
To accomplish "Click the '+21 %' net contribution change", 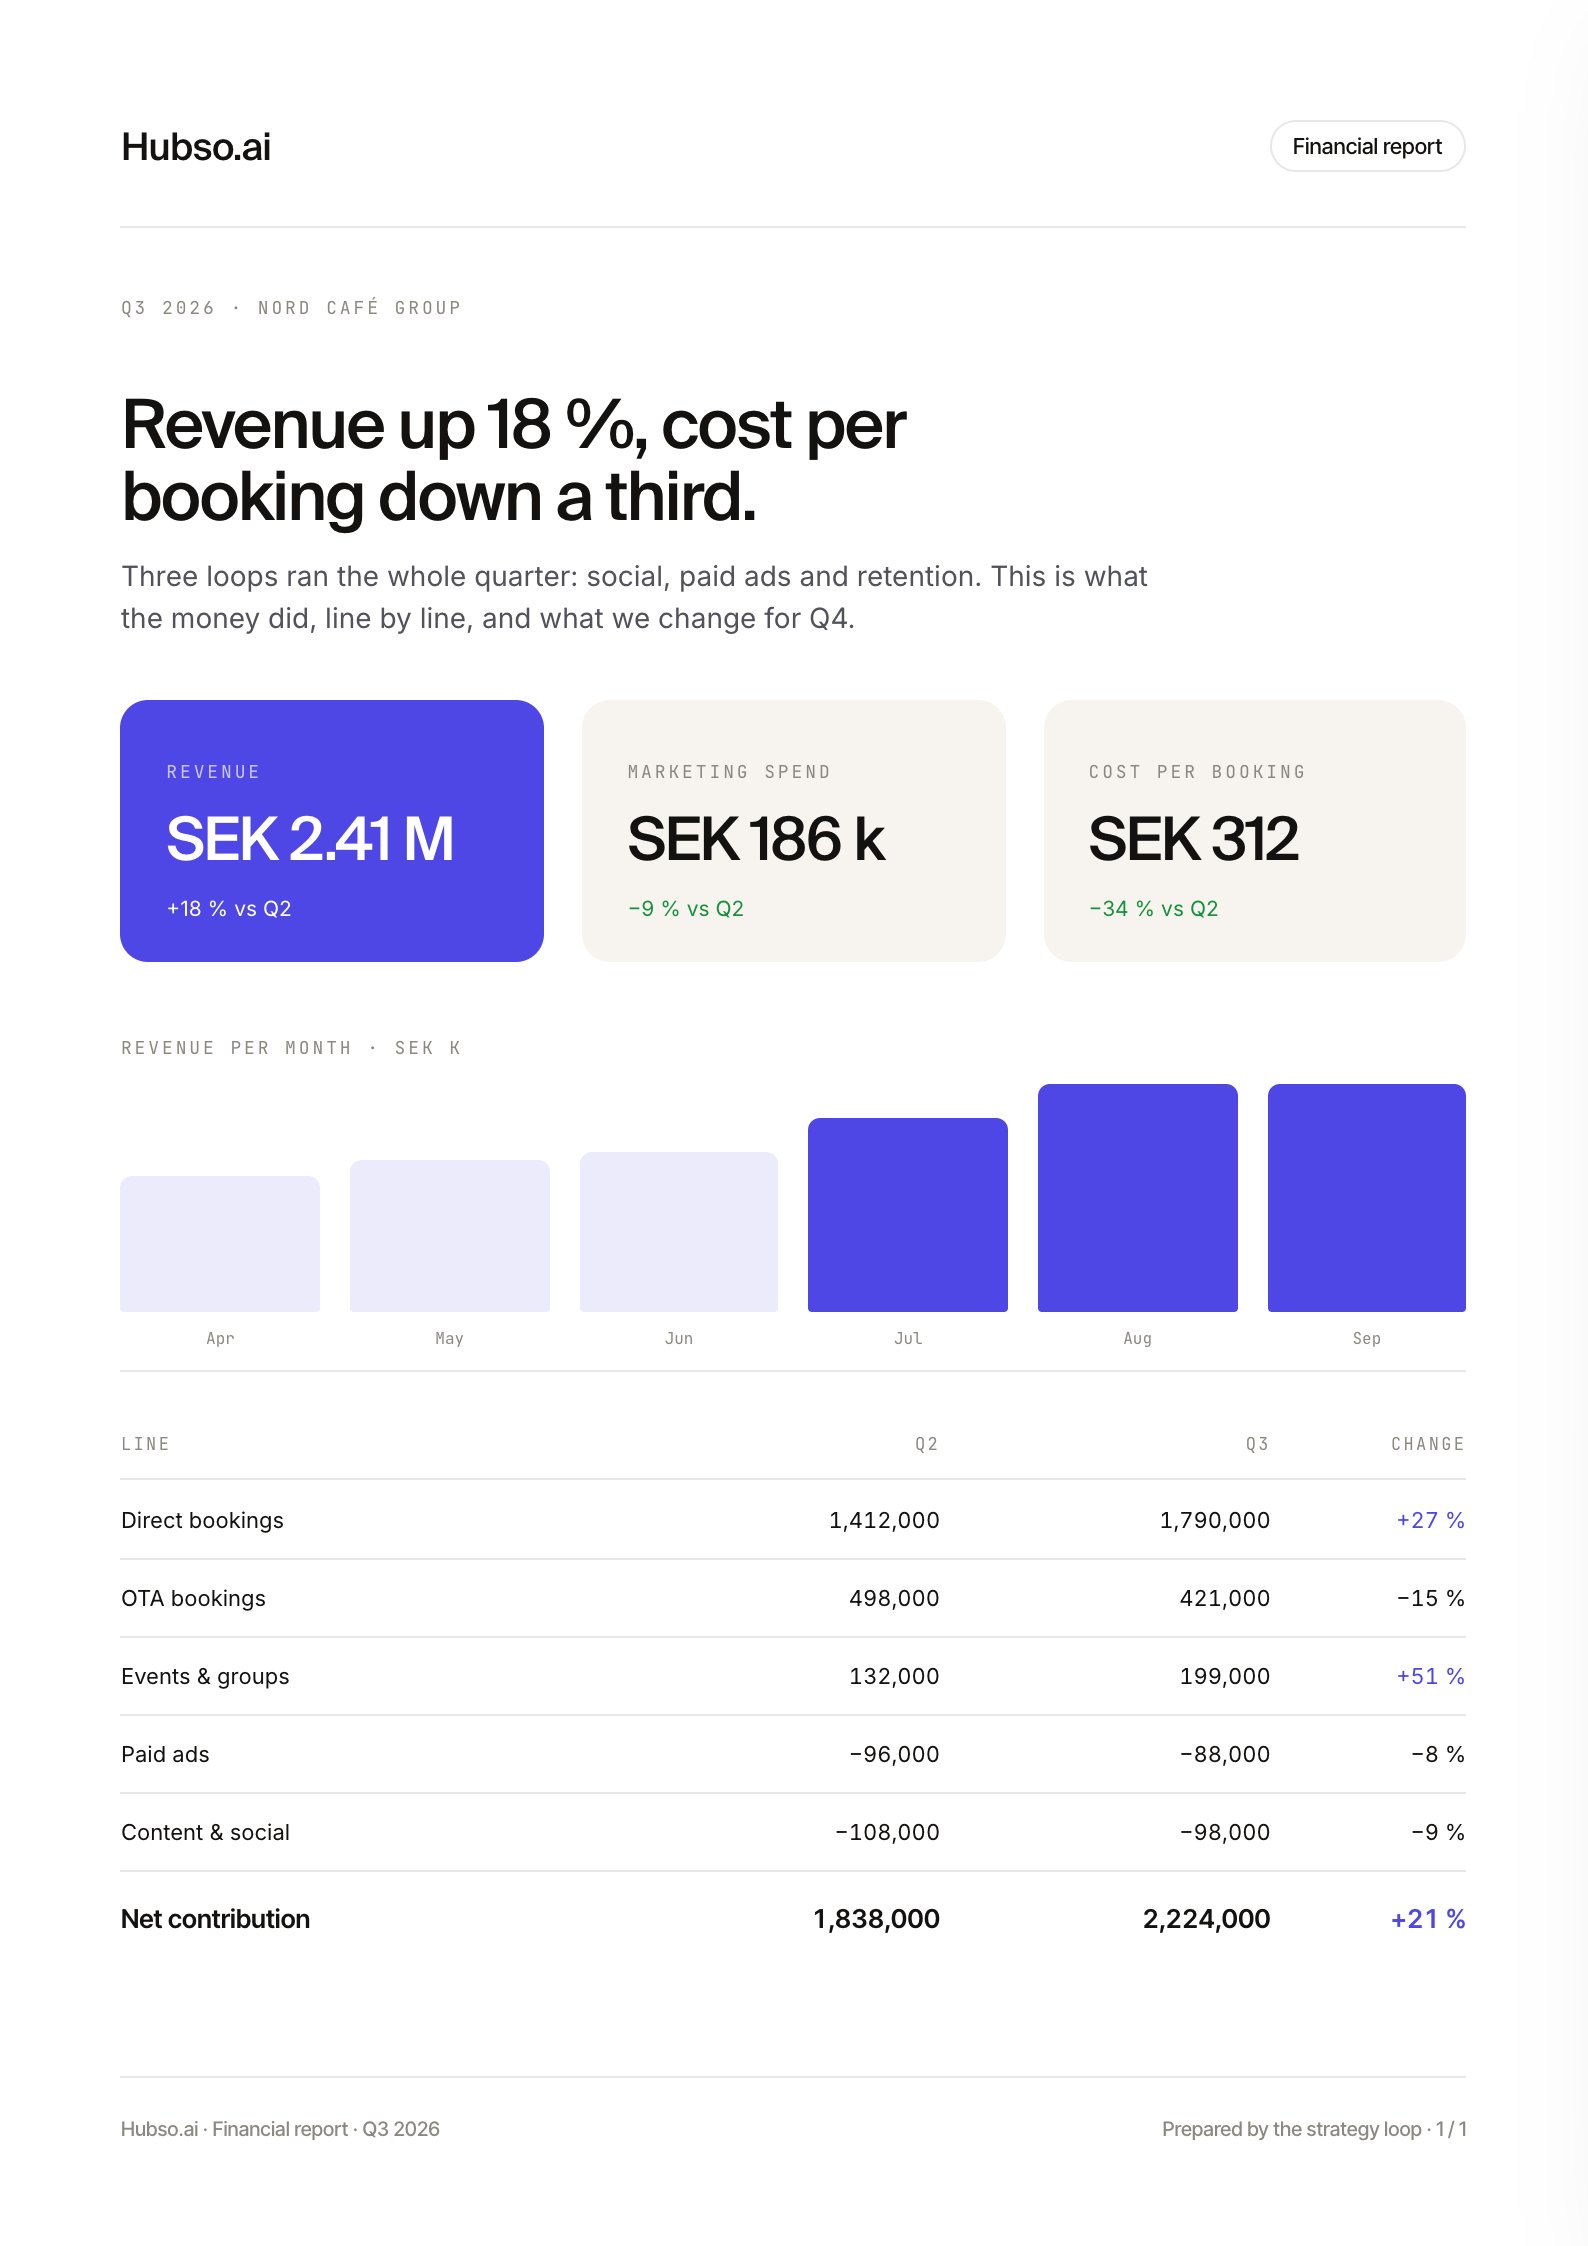I will coord(1428,1919).
